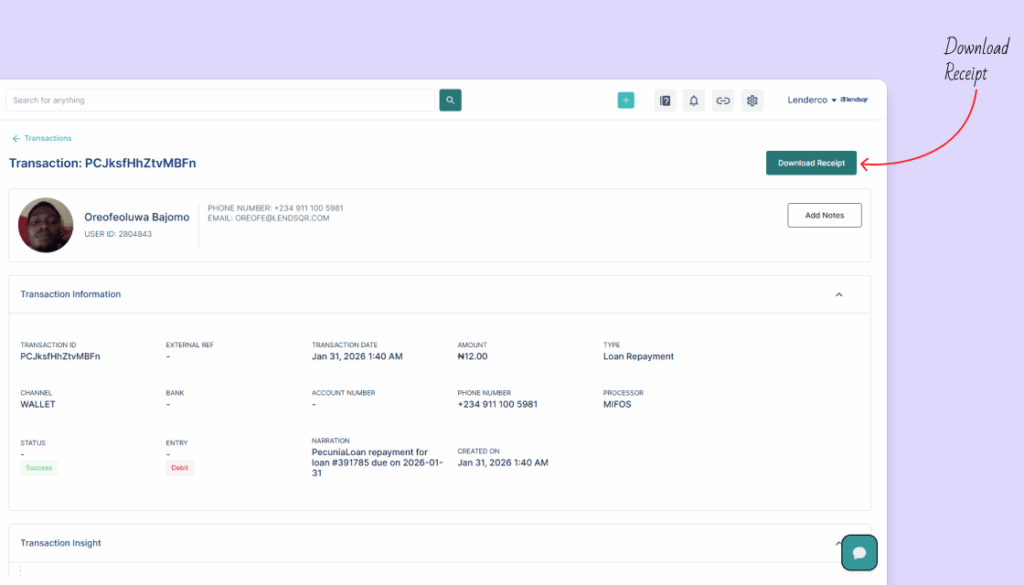The width and height of the screenshot is (1024, 585).
Task: Open settings gear icon
Action: click(753, 100)
